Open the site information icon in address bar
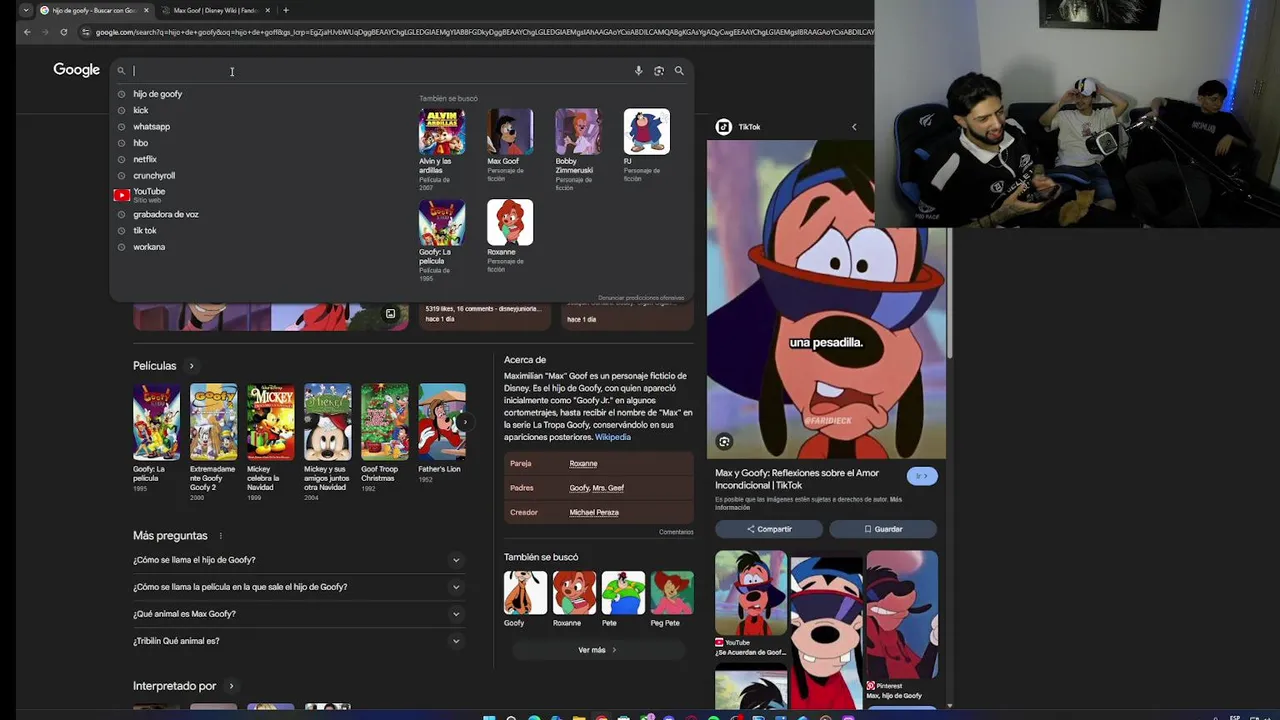1280x720 pixels. click(x=86, y=32)
